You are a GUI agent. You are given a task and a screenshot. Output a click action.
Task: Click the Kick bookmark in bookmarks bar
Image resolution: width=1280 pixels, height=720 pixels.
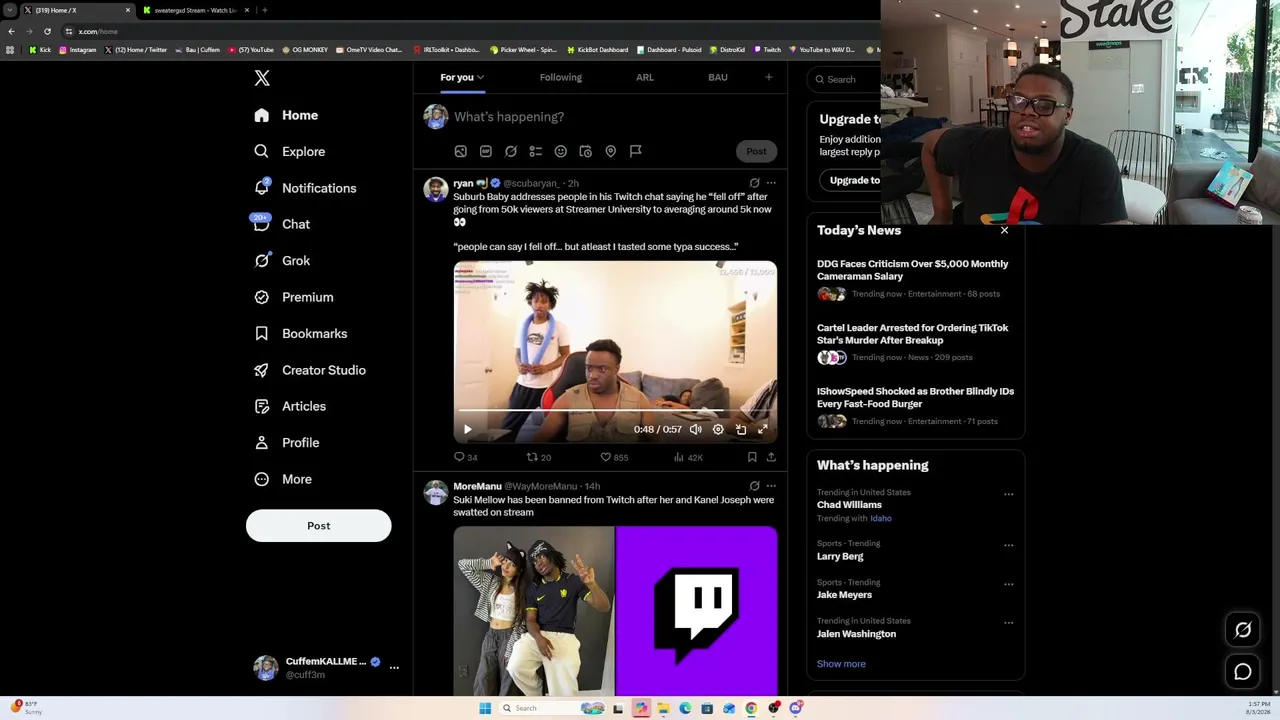tap(40, 49)
